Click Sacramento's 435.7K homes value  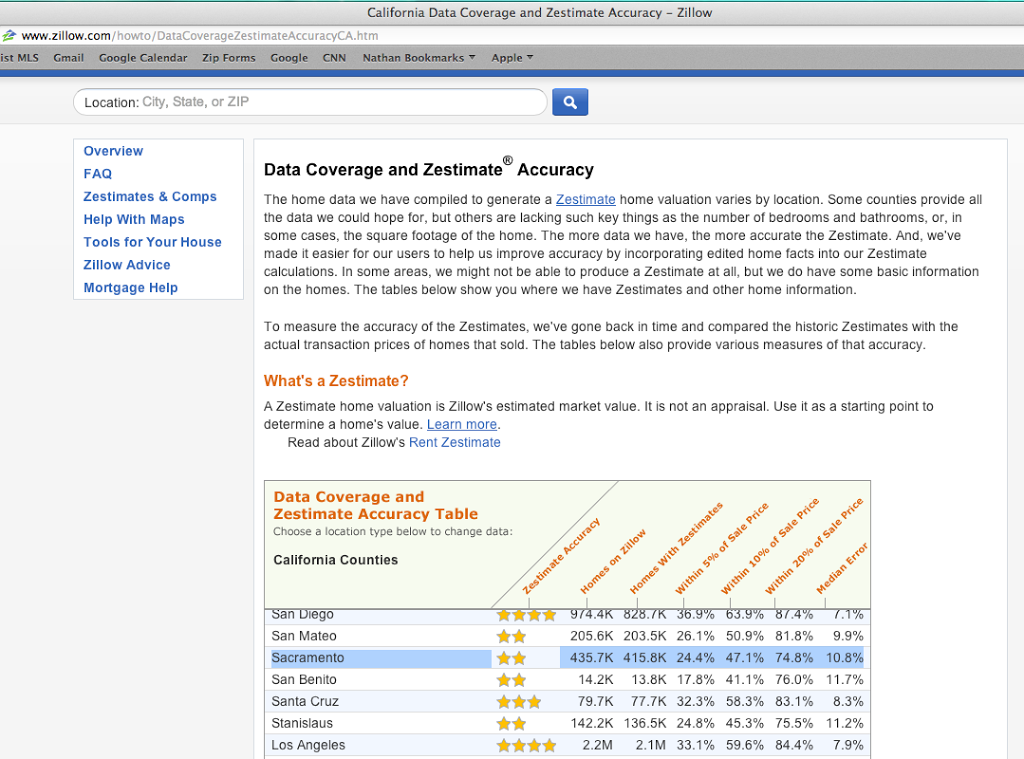[x=592, y=658]
